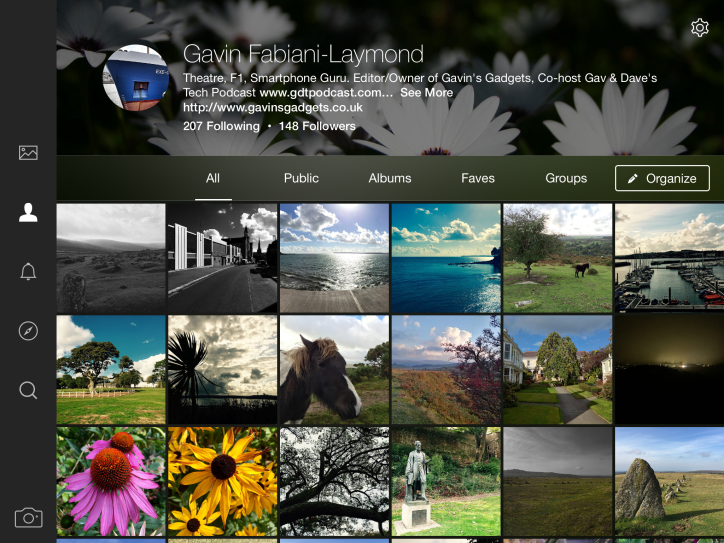Open the horse close-up photo
Image resolution: width=724 pixels, height=543 pixels.
(x=334, y=370)
